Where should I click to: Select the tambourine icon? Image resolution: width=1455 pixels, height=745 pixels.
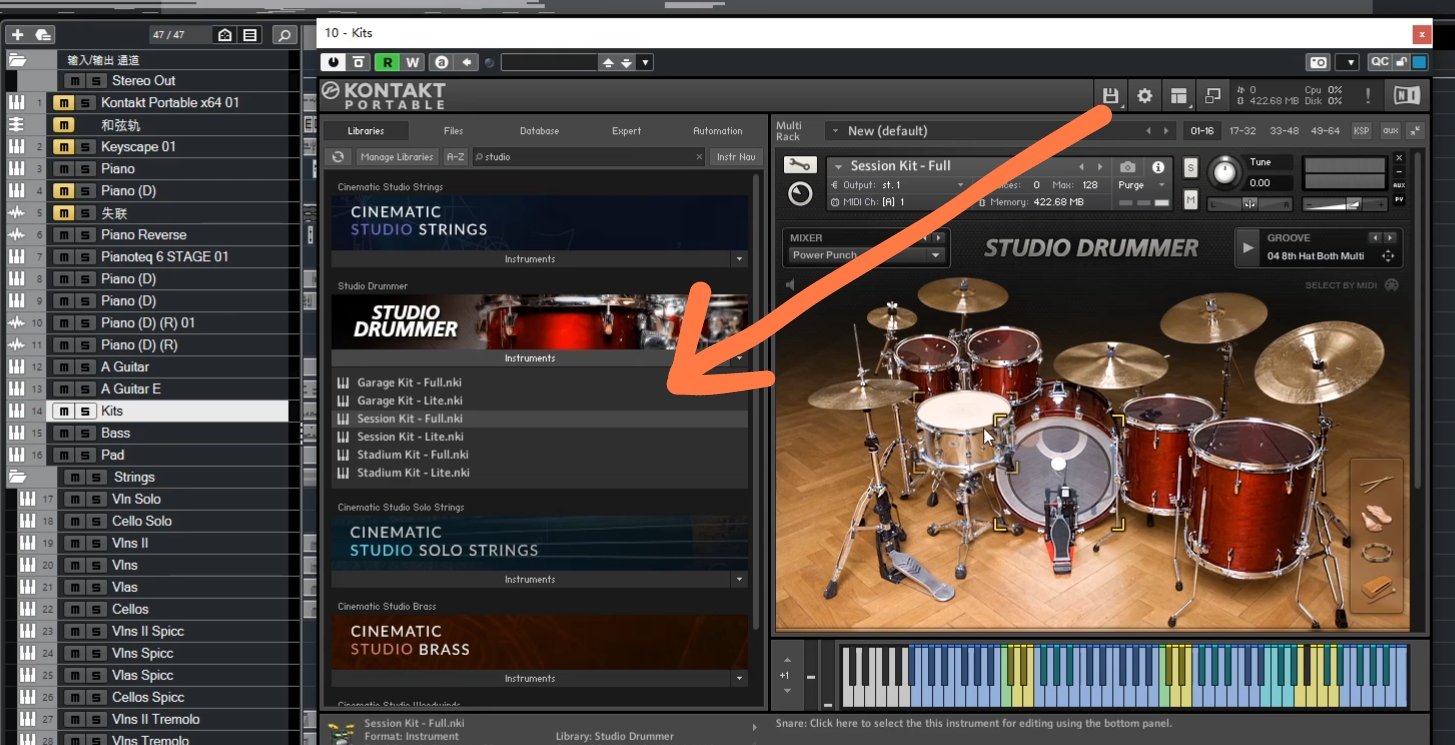coord(1377,553)
